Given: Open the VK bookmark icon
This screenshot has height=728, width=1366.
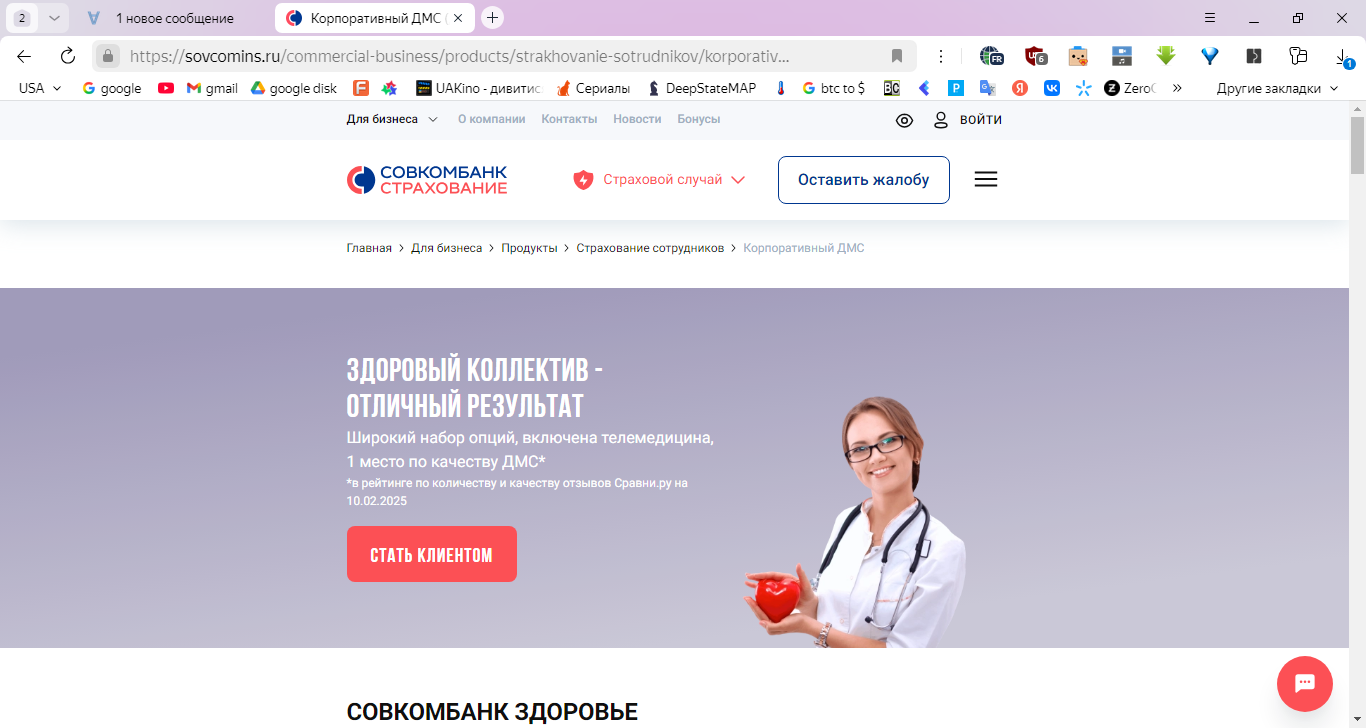Looking at the screenshot, I should (x=1052, y=88).
